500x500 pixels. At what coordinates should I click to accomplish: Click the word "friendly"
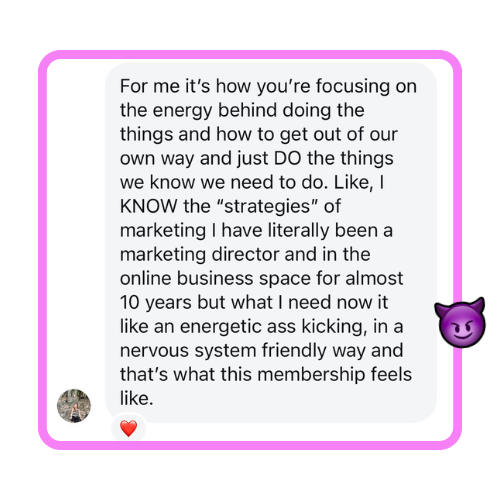pos(294,351)
